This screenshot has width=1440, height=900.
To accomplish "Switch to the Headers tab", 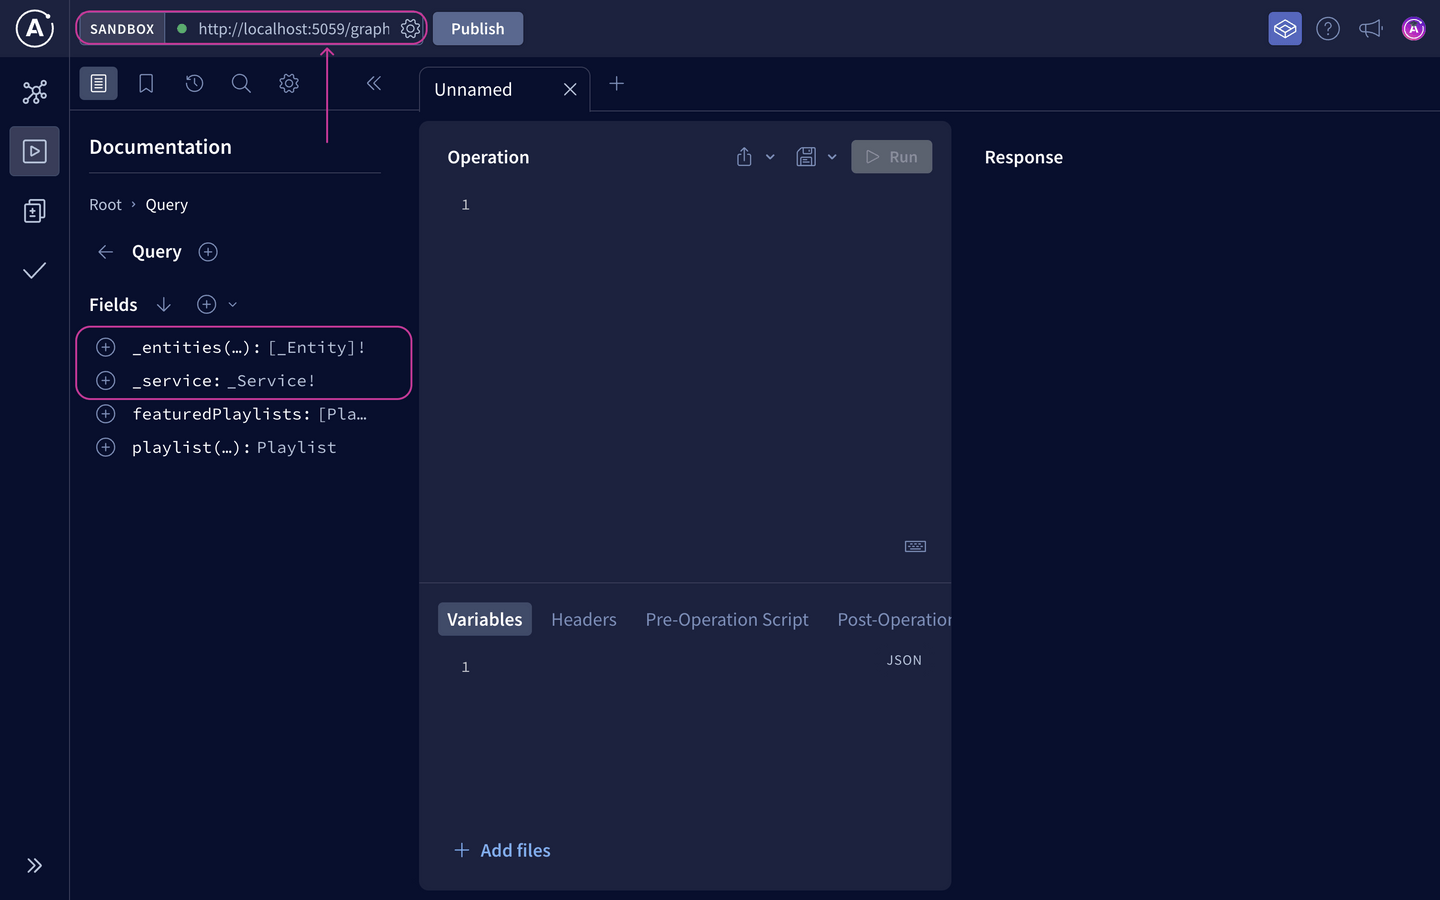I will pos(584,619).
